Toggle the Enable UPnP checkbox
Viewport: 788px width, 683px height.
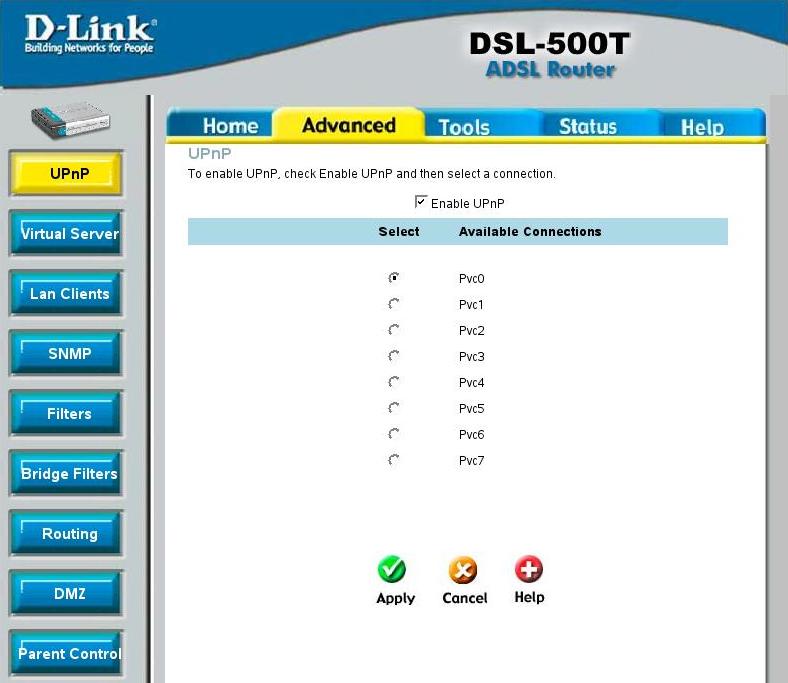click(421, 202)
